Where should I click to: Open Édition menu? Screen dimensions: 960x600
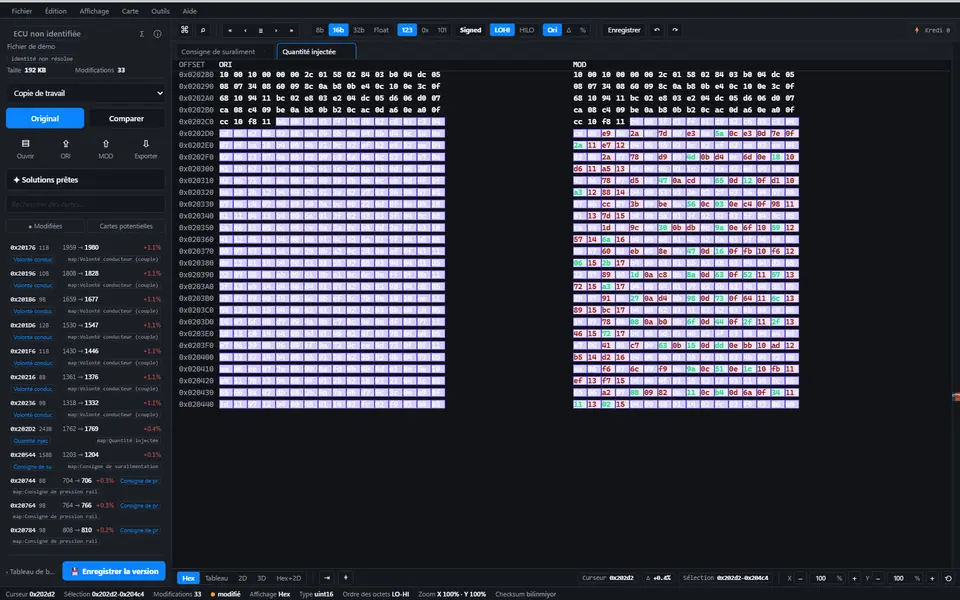pyautogui.click(x=56, y=11)
